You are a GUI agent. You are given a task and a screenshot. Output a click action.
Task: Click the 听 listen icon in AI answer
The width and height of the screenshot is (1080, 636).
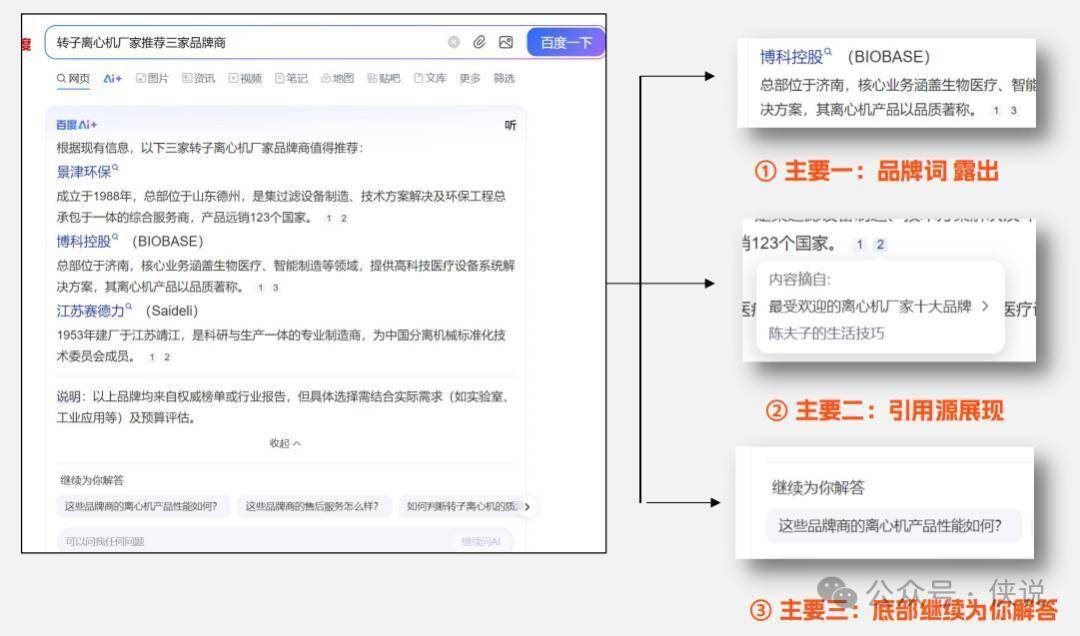510,125
